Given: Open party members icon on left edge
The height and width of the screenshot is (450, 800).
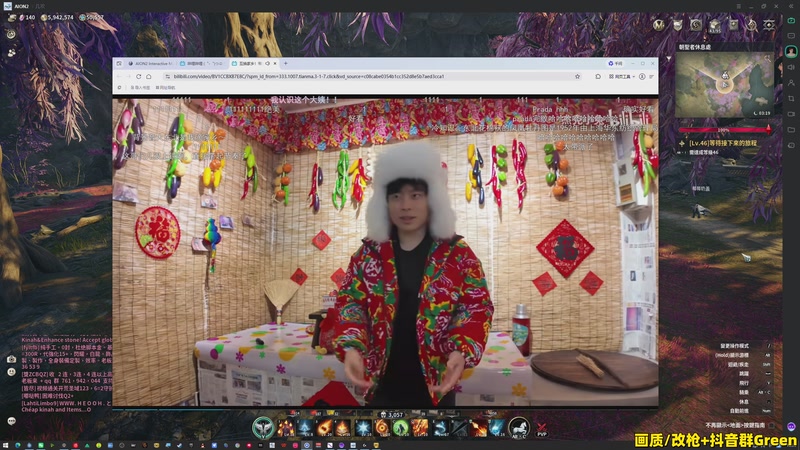Looking at the screenshot, I should (11, 53).
